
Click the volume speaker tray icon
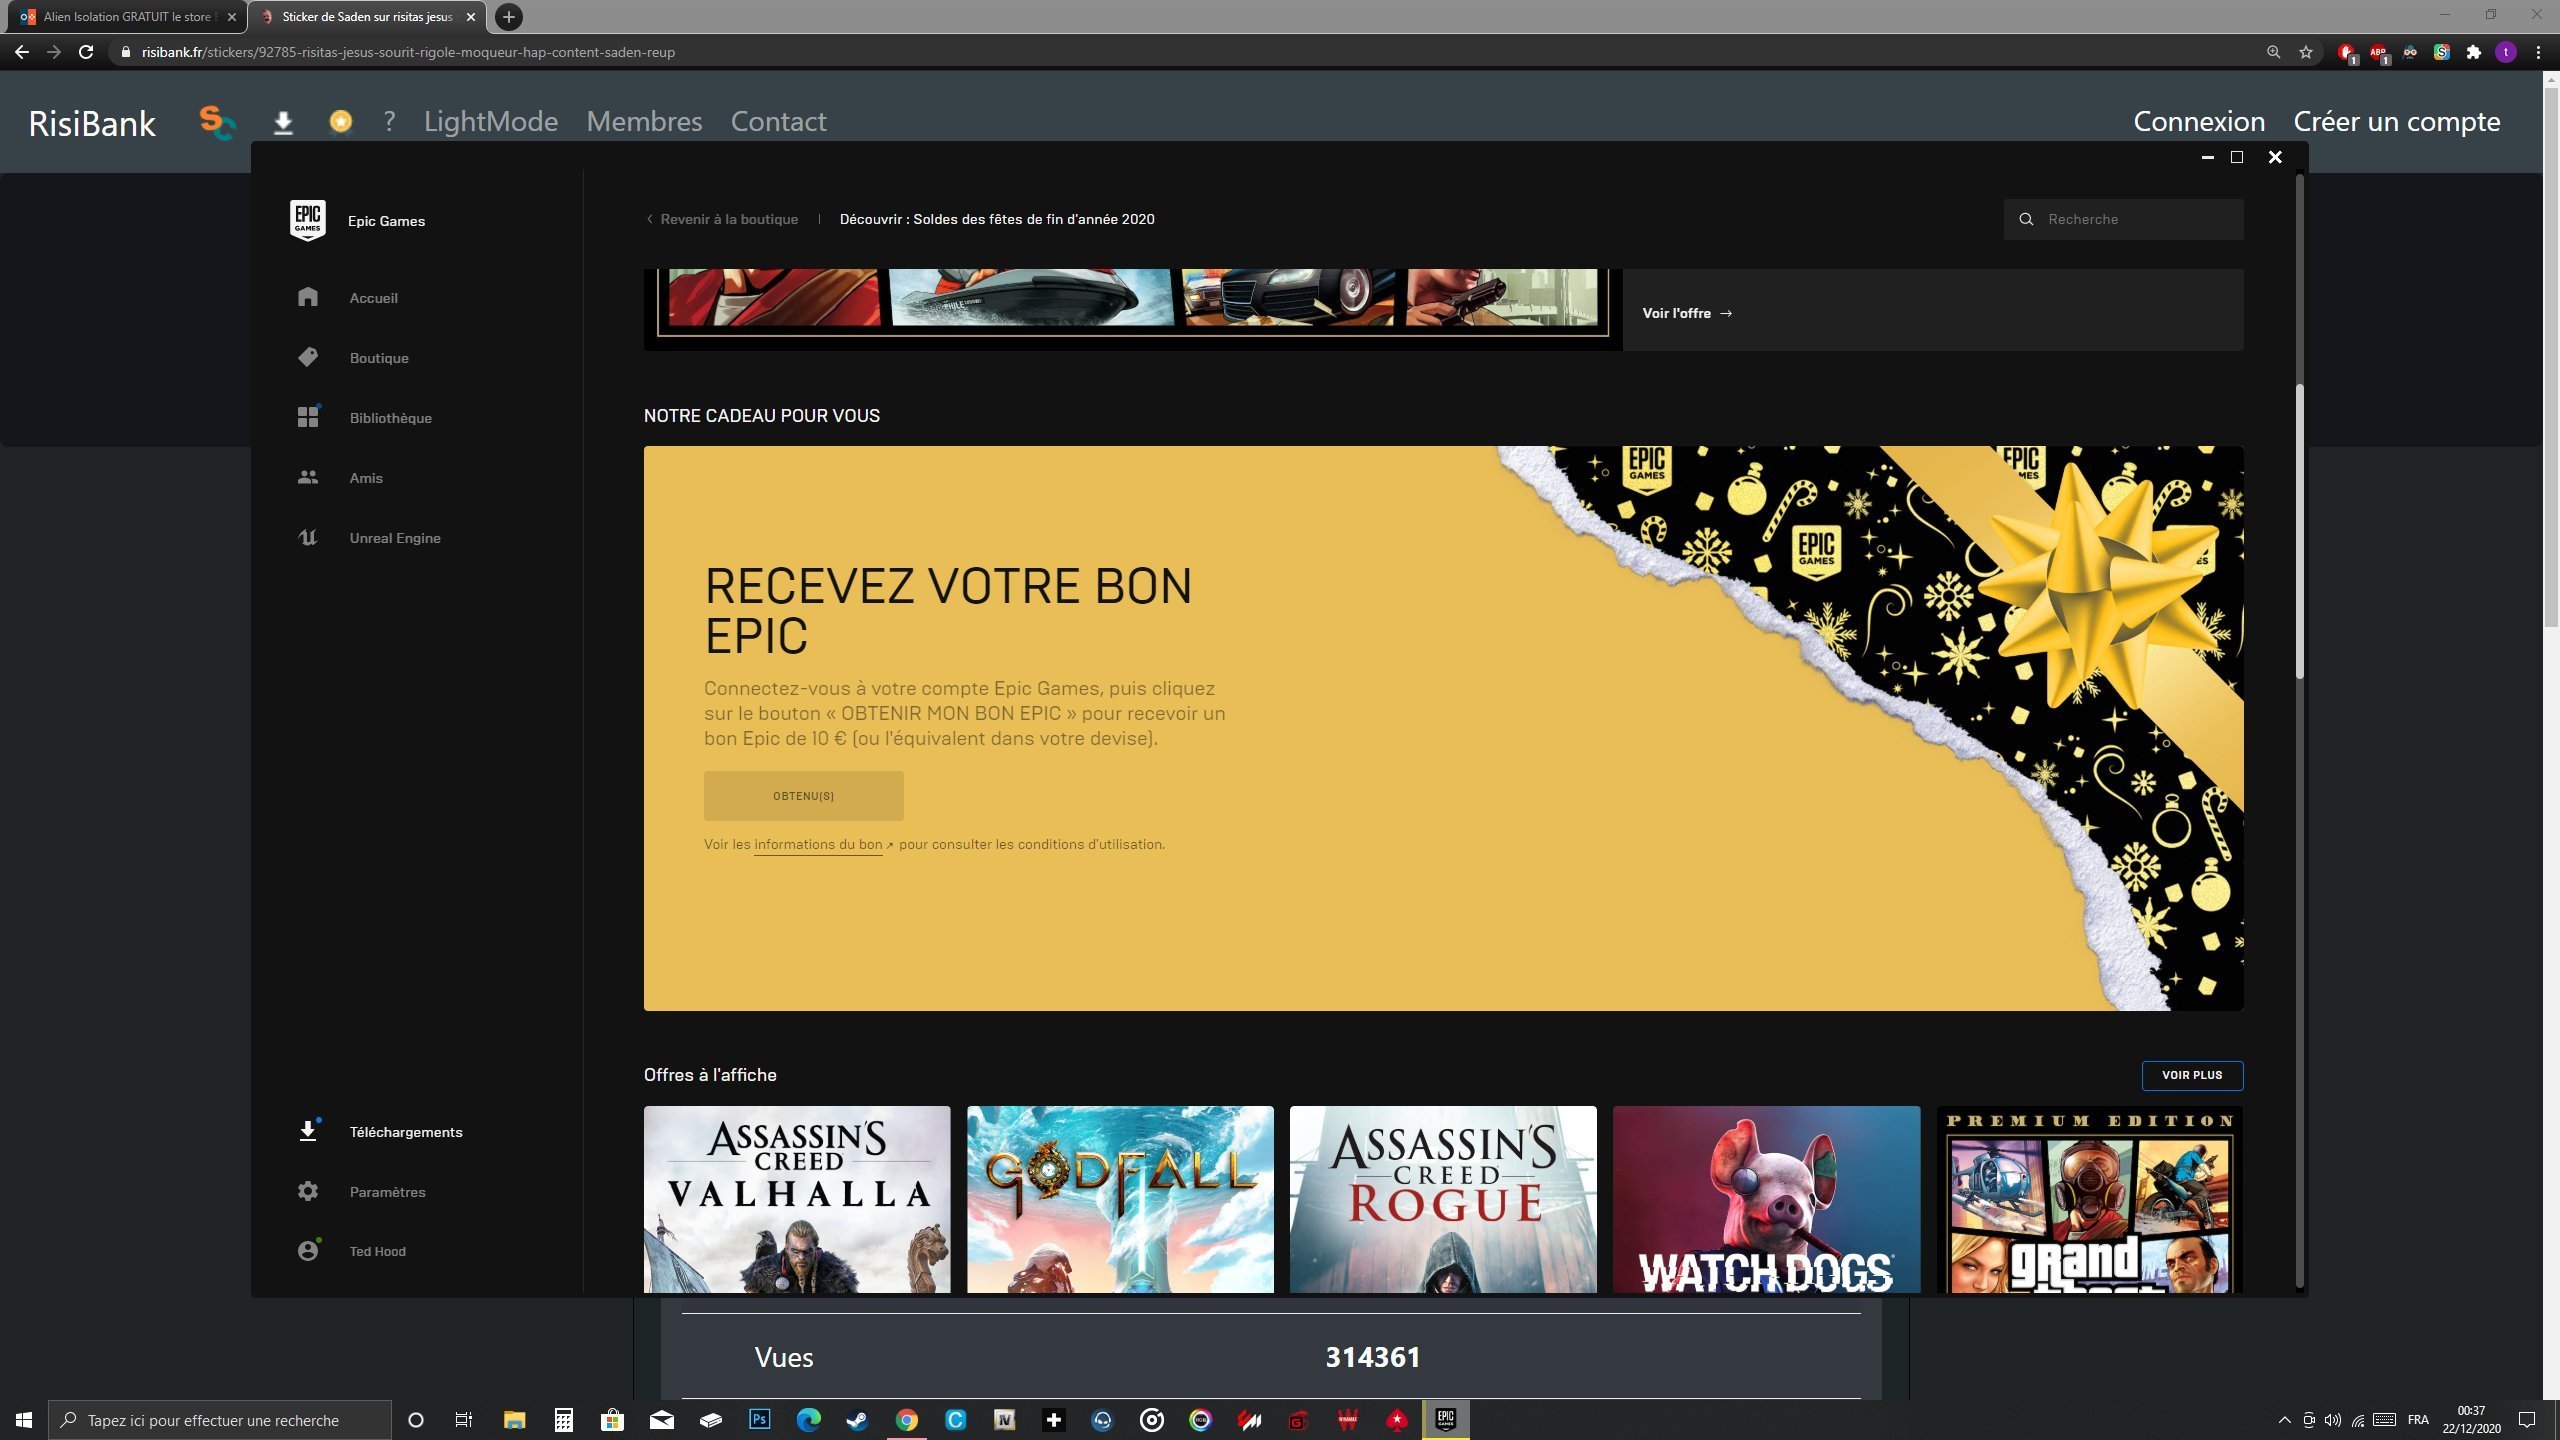point(2333,1420)
